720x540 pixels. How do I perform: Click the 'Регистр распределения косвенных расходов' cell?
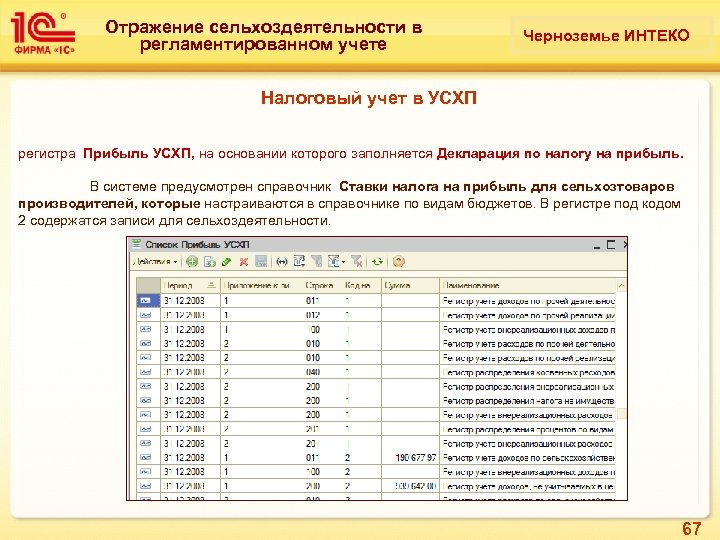527,372
